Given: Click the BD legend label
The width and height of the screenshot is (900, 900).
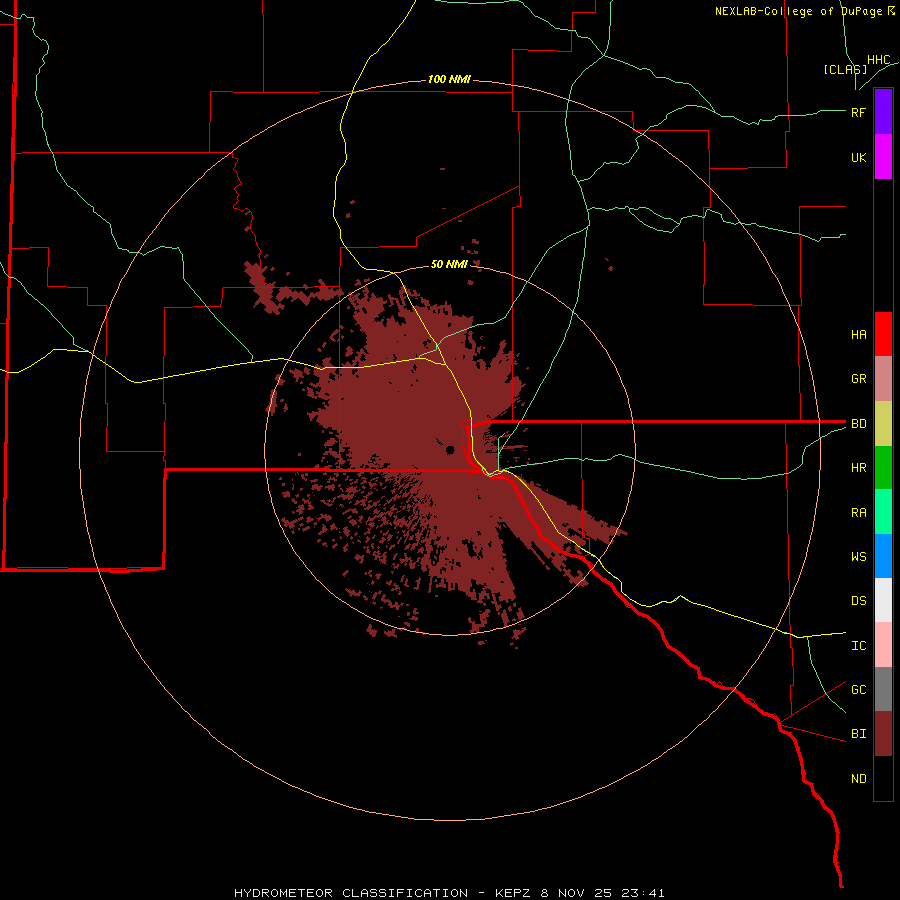Looking at the screenshot, I should 858,424.
